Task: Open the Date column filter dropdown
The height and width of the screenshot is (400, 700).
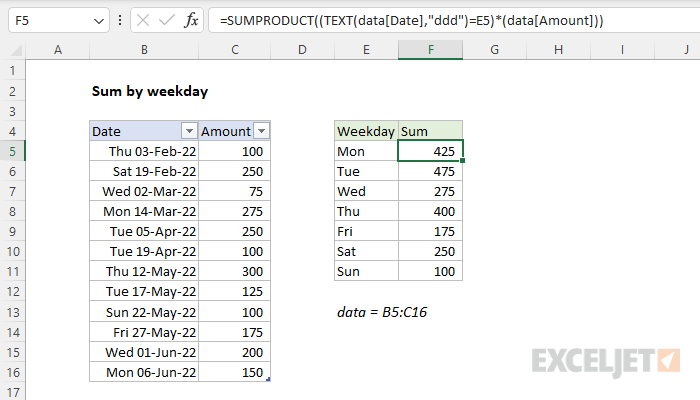Action: click(x=189, y=131)
